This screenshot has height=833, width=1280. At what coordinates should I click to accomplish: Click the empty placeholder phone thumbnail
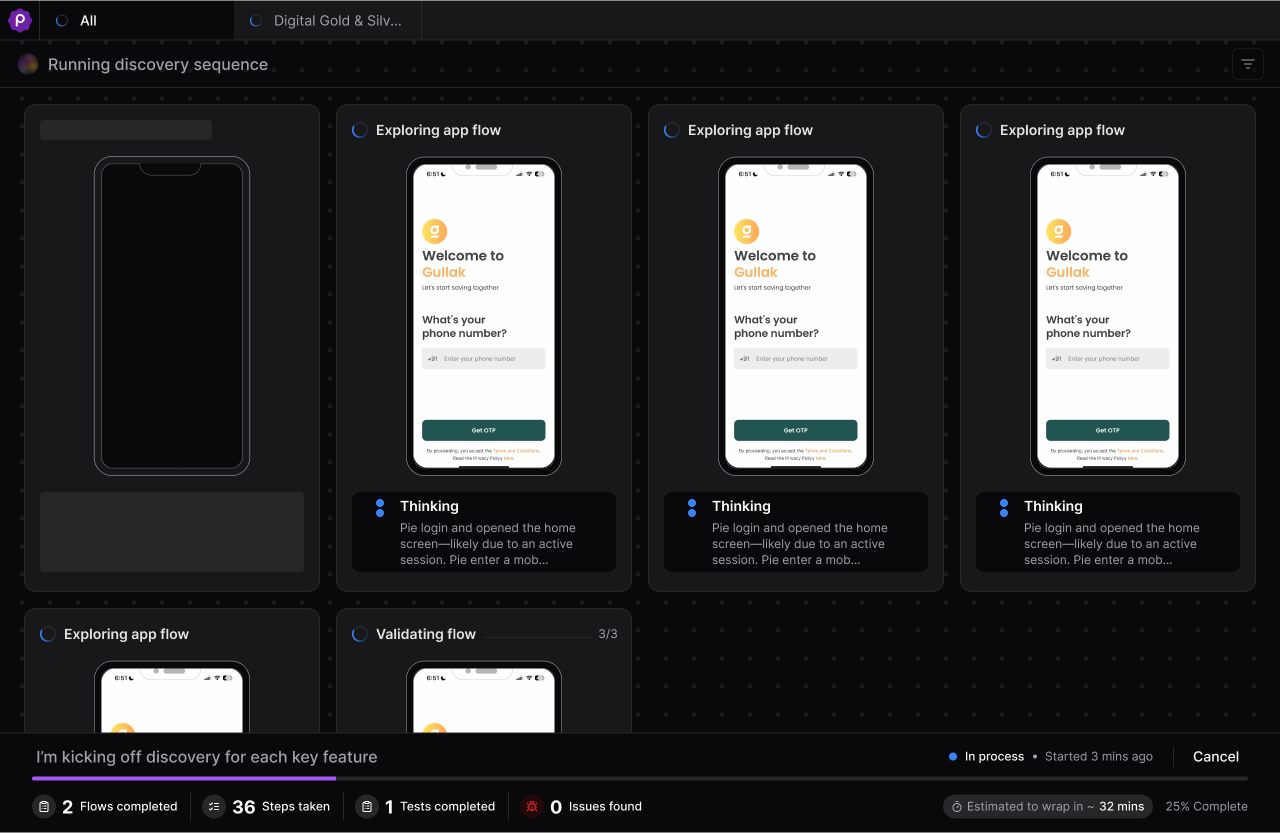click(172, 316)
